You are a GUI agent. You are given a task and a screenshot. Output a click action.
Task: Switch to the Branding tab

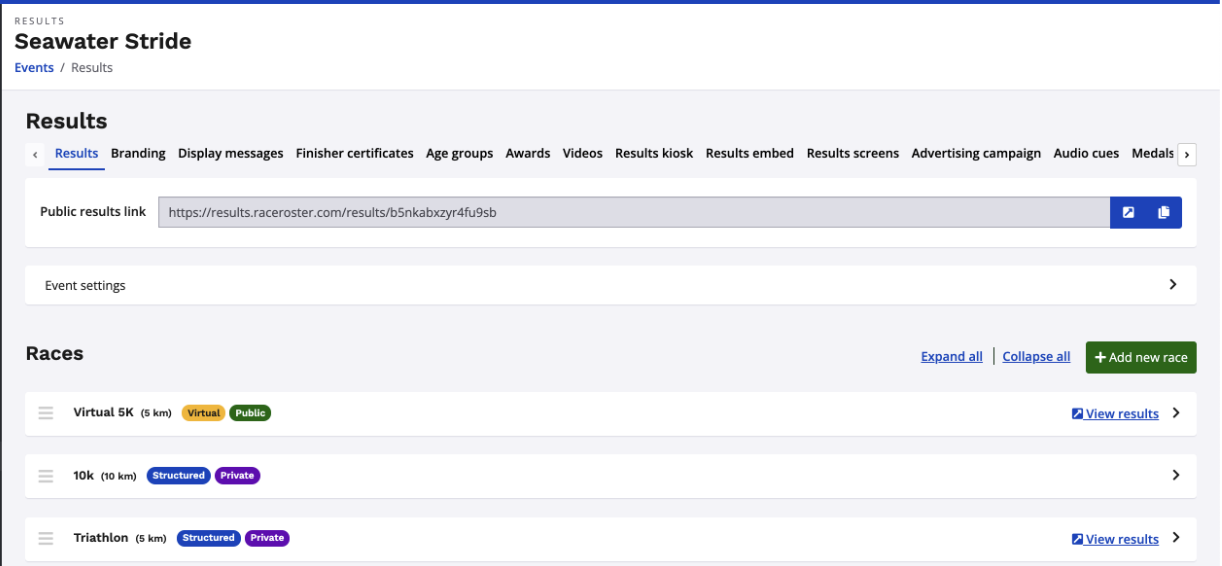138,153
